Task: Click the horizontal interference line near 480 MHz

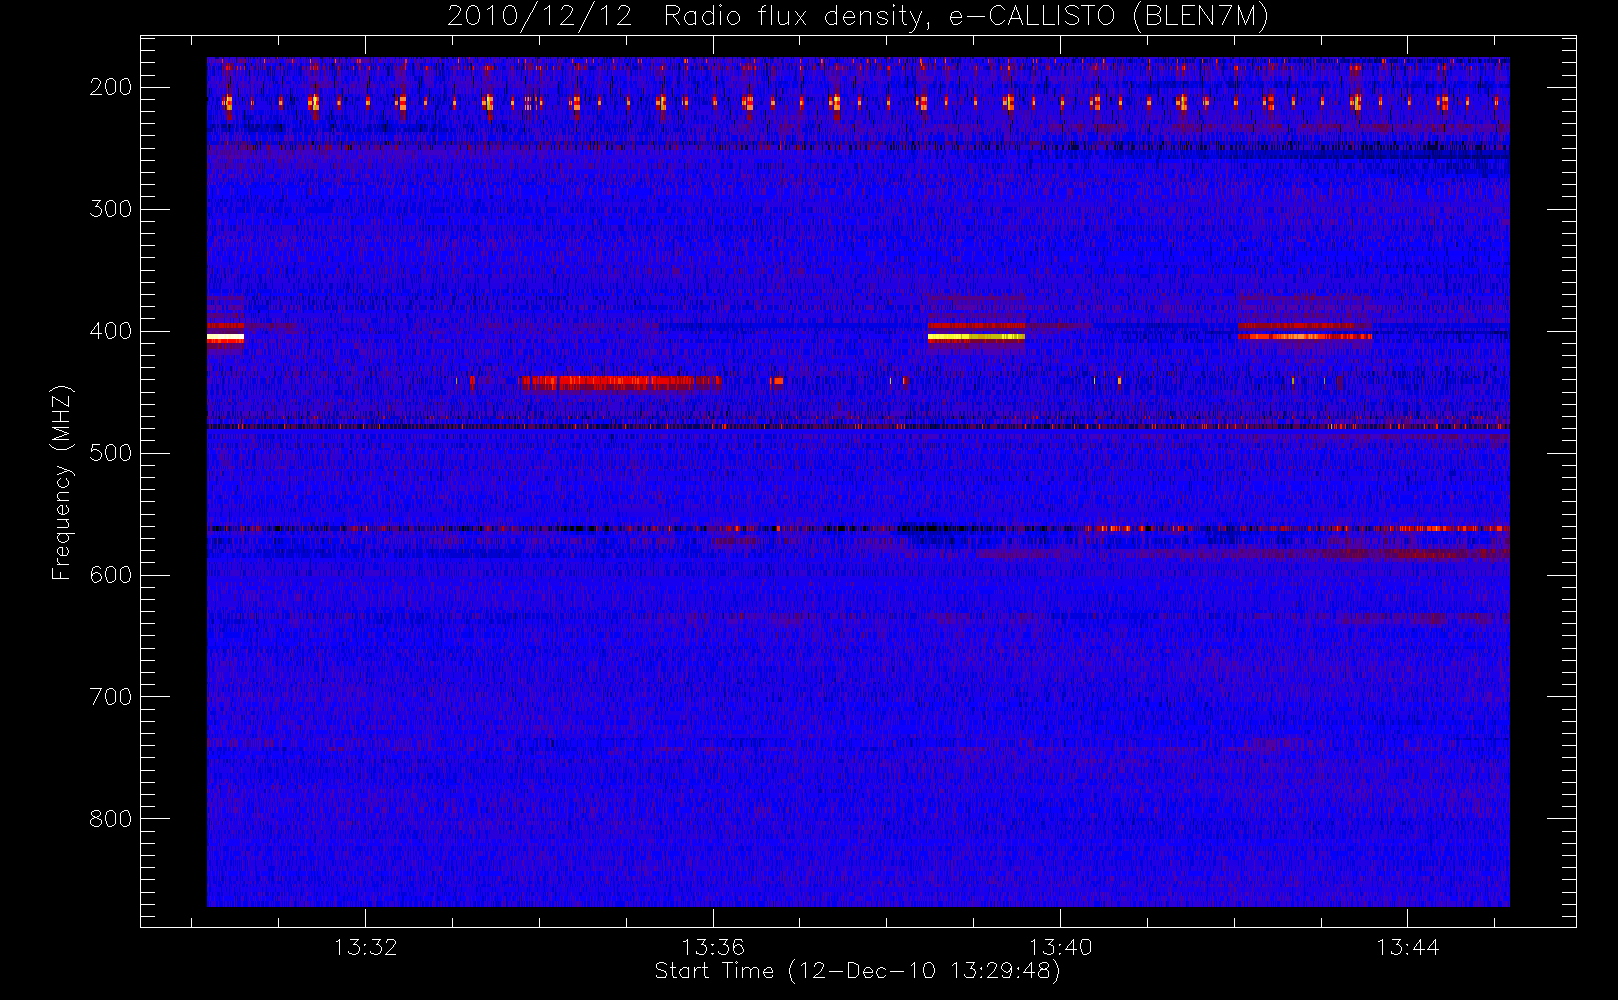Action: pos(858,427)
